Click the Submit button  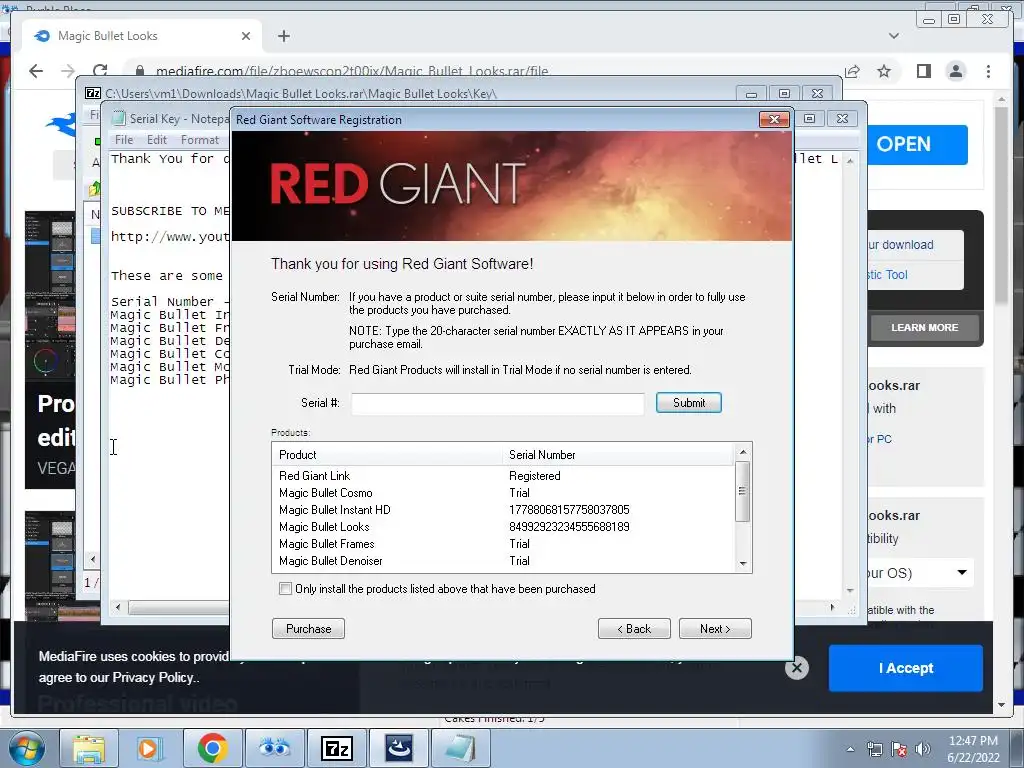(x=689, y=403)
